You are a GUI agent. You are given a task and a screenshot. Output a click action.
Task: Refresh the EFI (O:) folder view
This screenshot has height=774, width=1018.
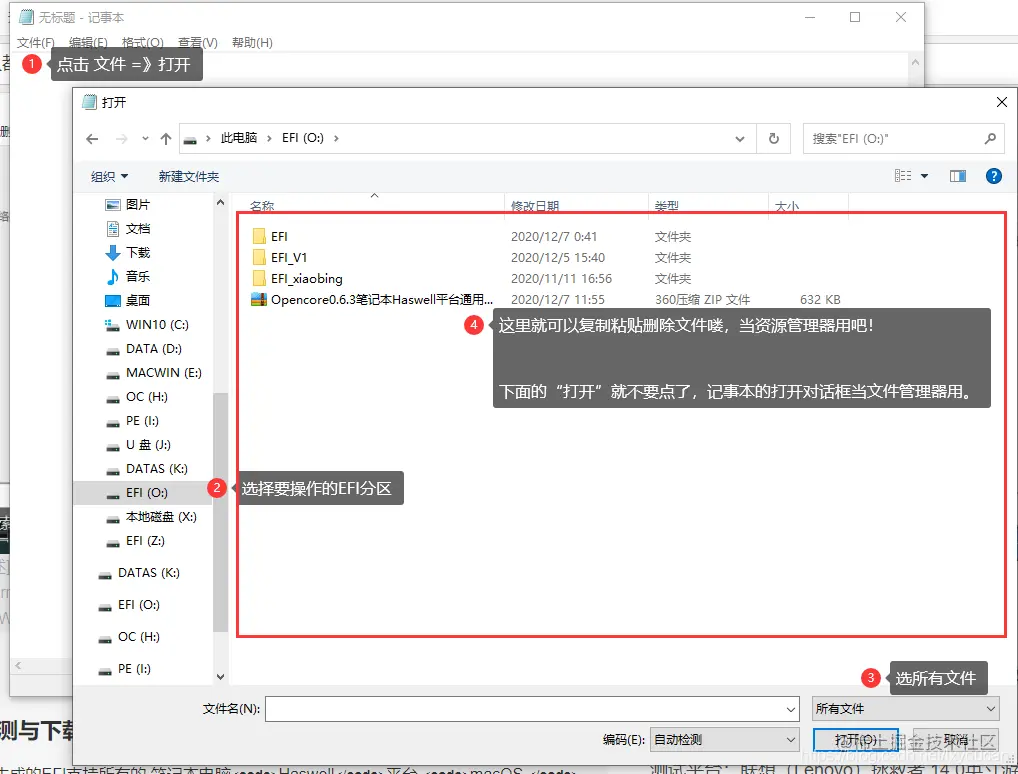coord(773,138)
